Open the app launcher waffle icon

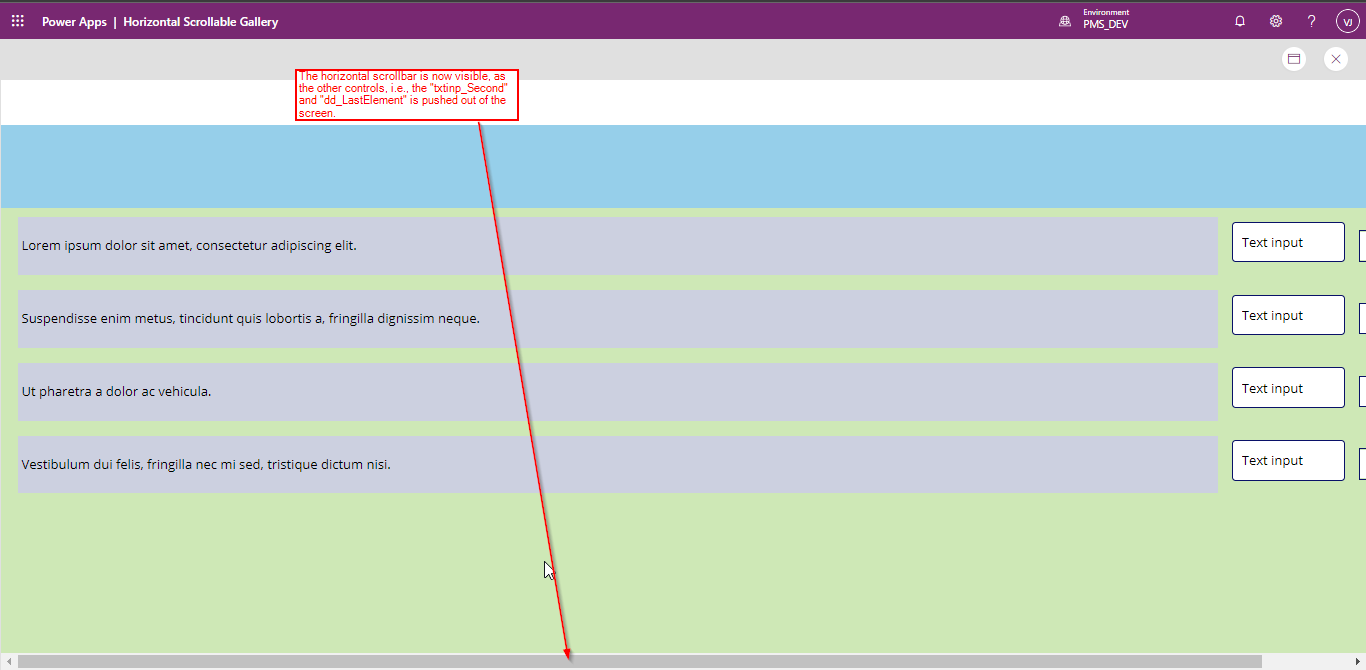18,21
